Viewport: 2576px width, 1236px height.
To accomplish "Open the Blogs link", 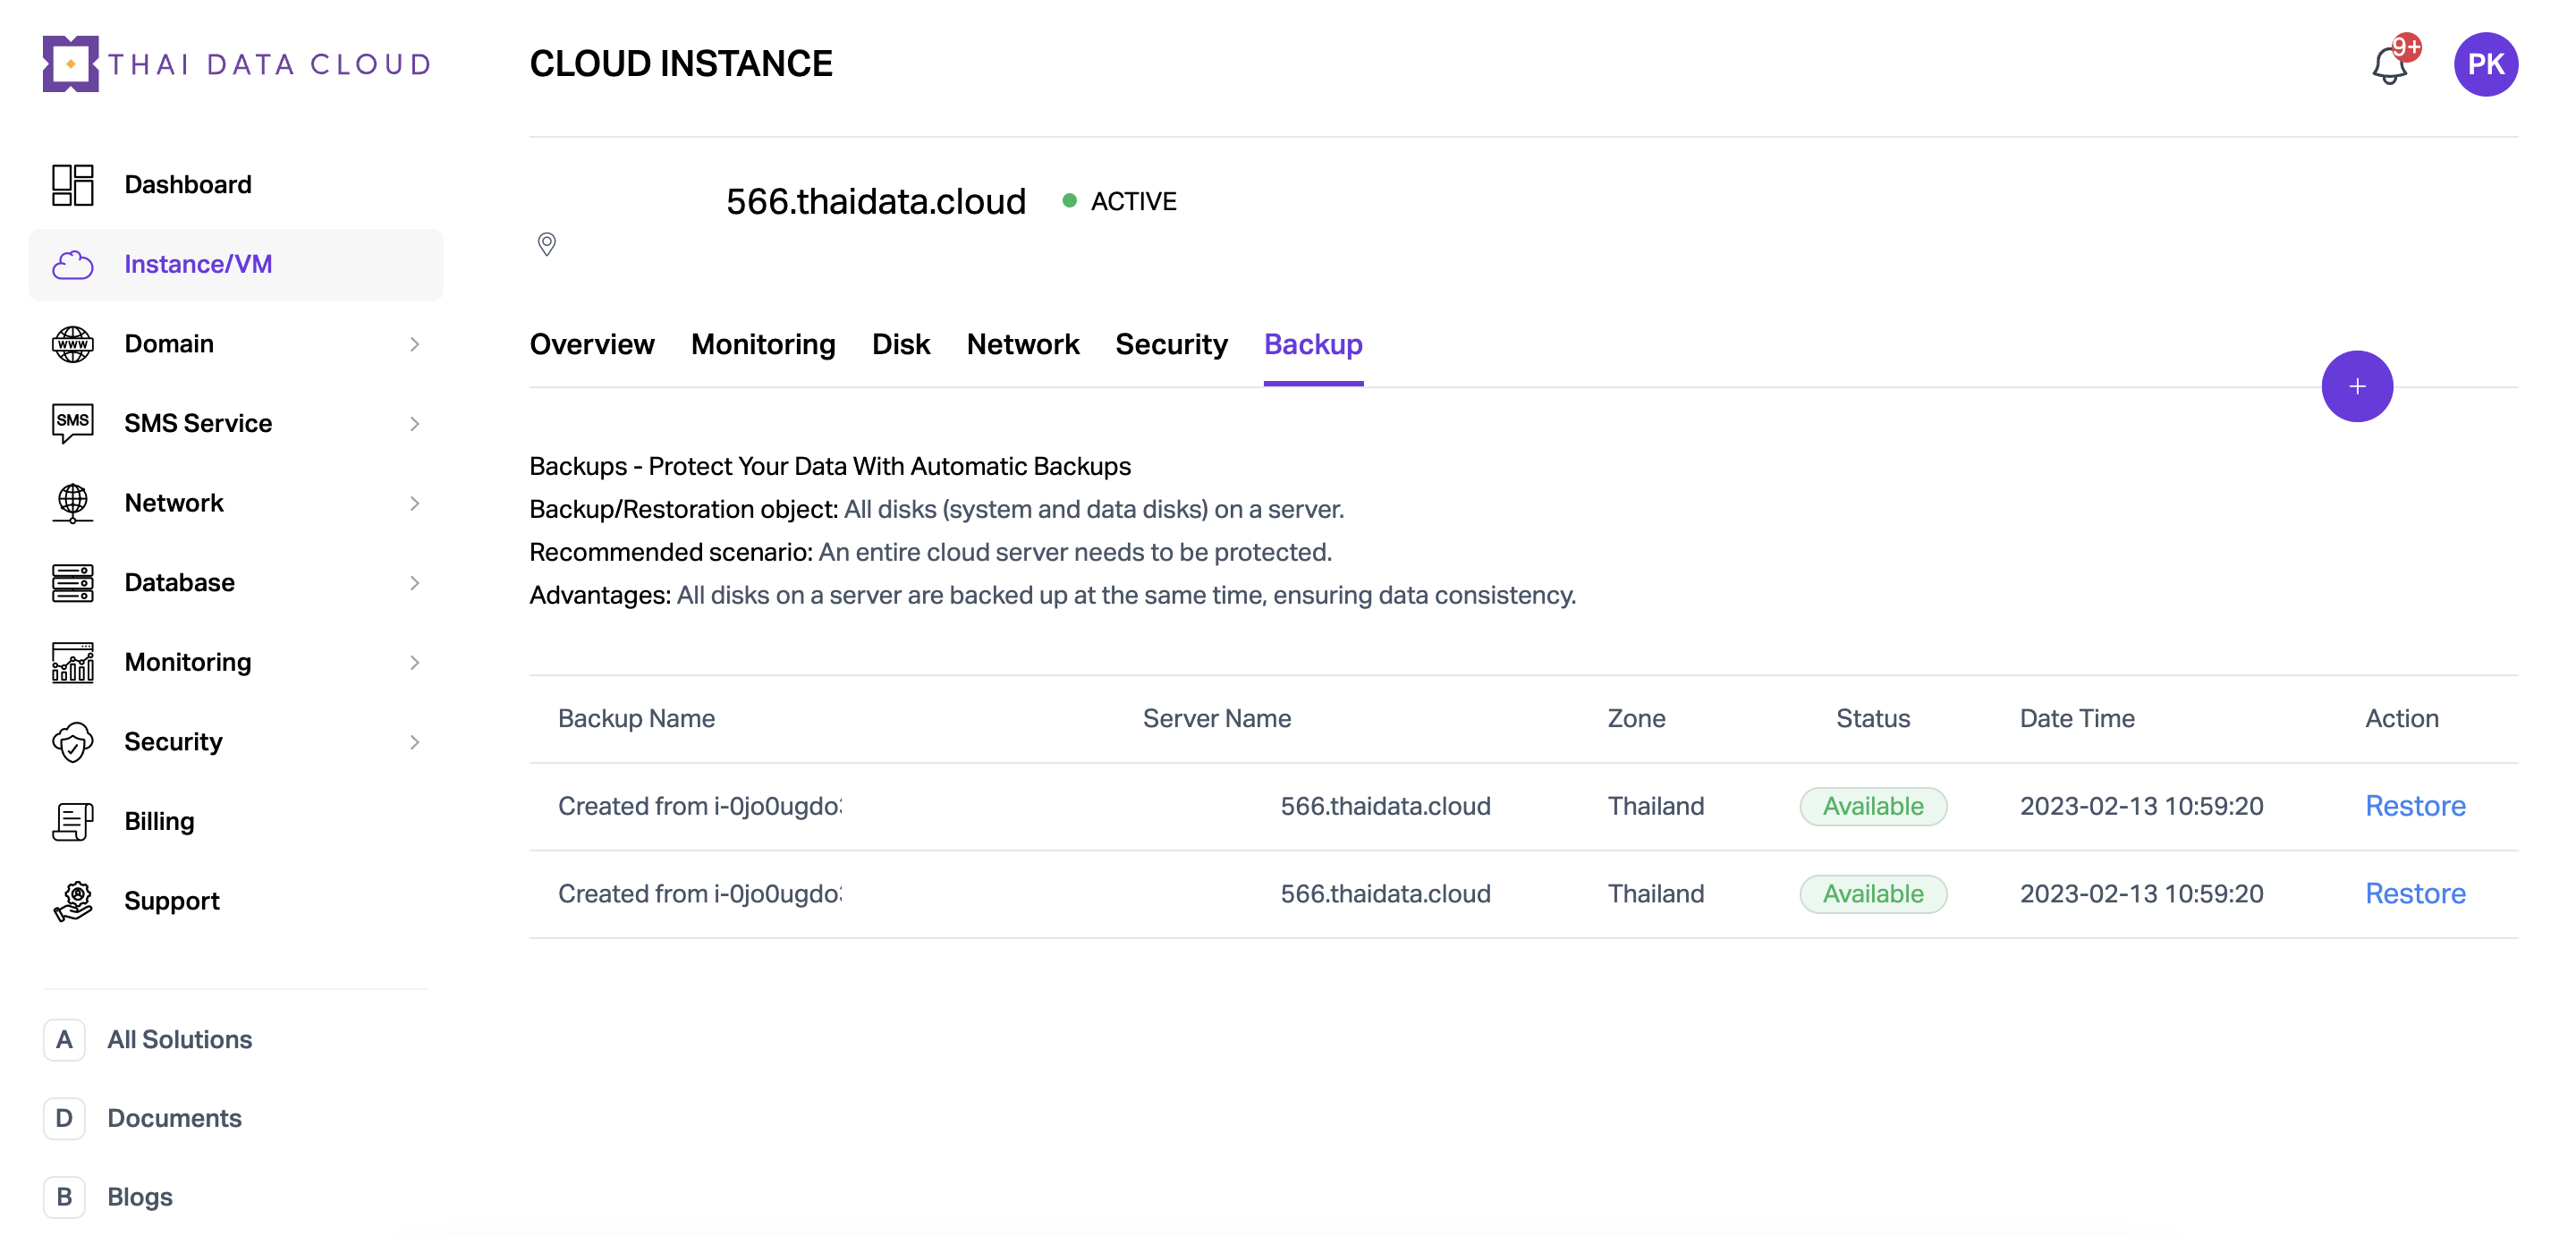I will pyautogui.click(x=140, y=1197).
